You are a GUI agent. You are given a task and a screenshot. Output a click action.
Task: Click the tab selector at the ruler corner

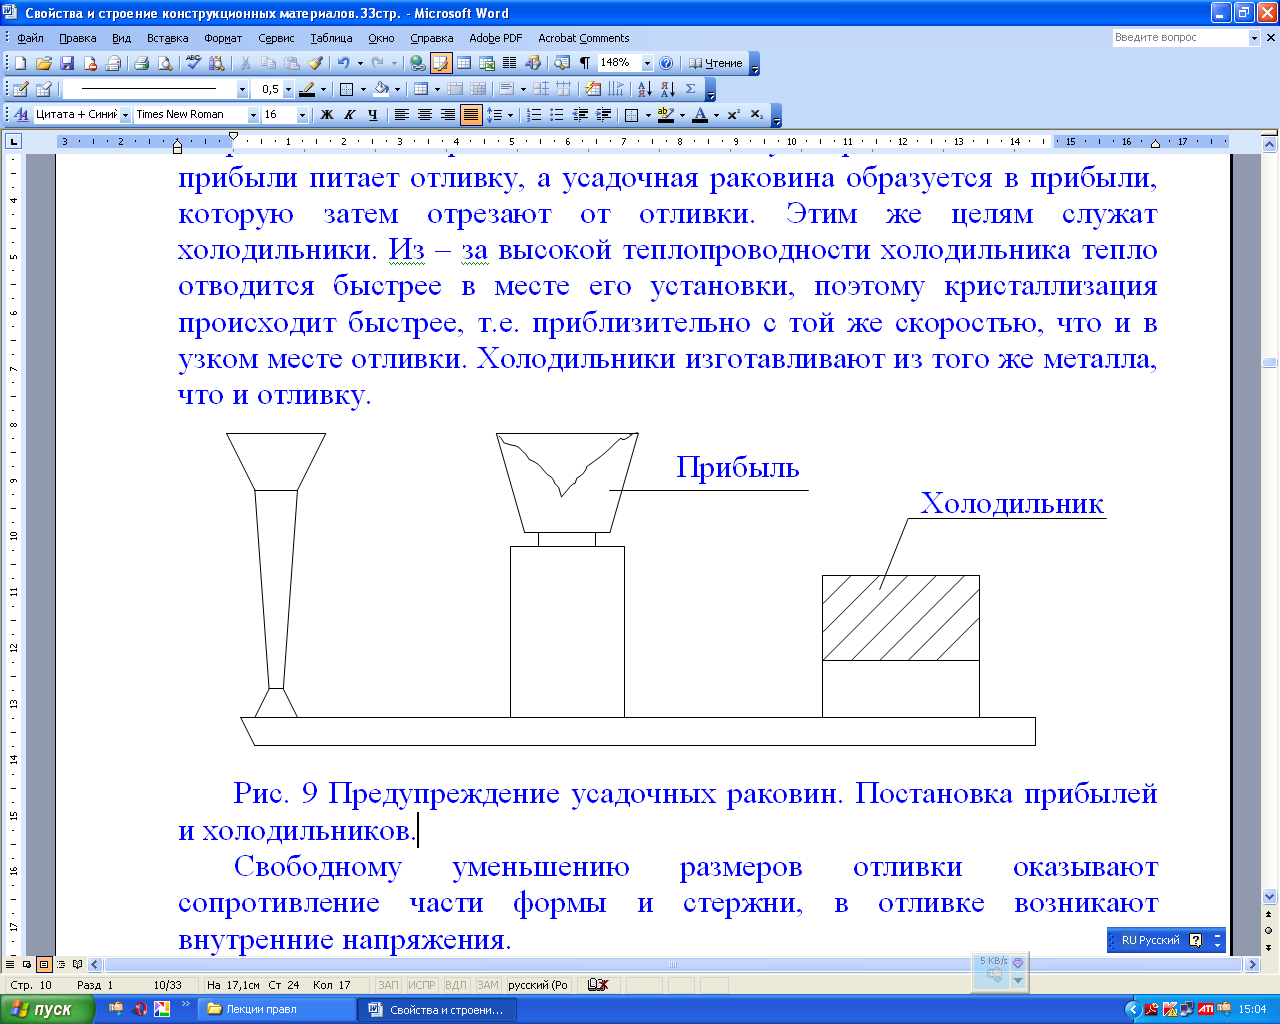(x=13, y=142)
